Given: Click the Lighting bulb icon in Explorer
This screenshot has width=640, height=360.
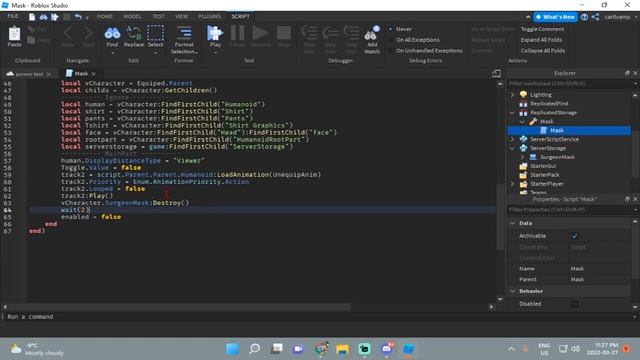Looking at the screenshot, I should point(523,95).
